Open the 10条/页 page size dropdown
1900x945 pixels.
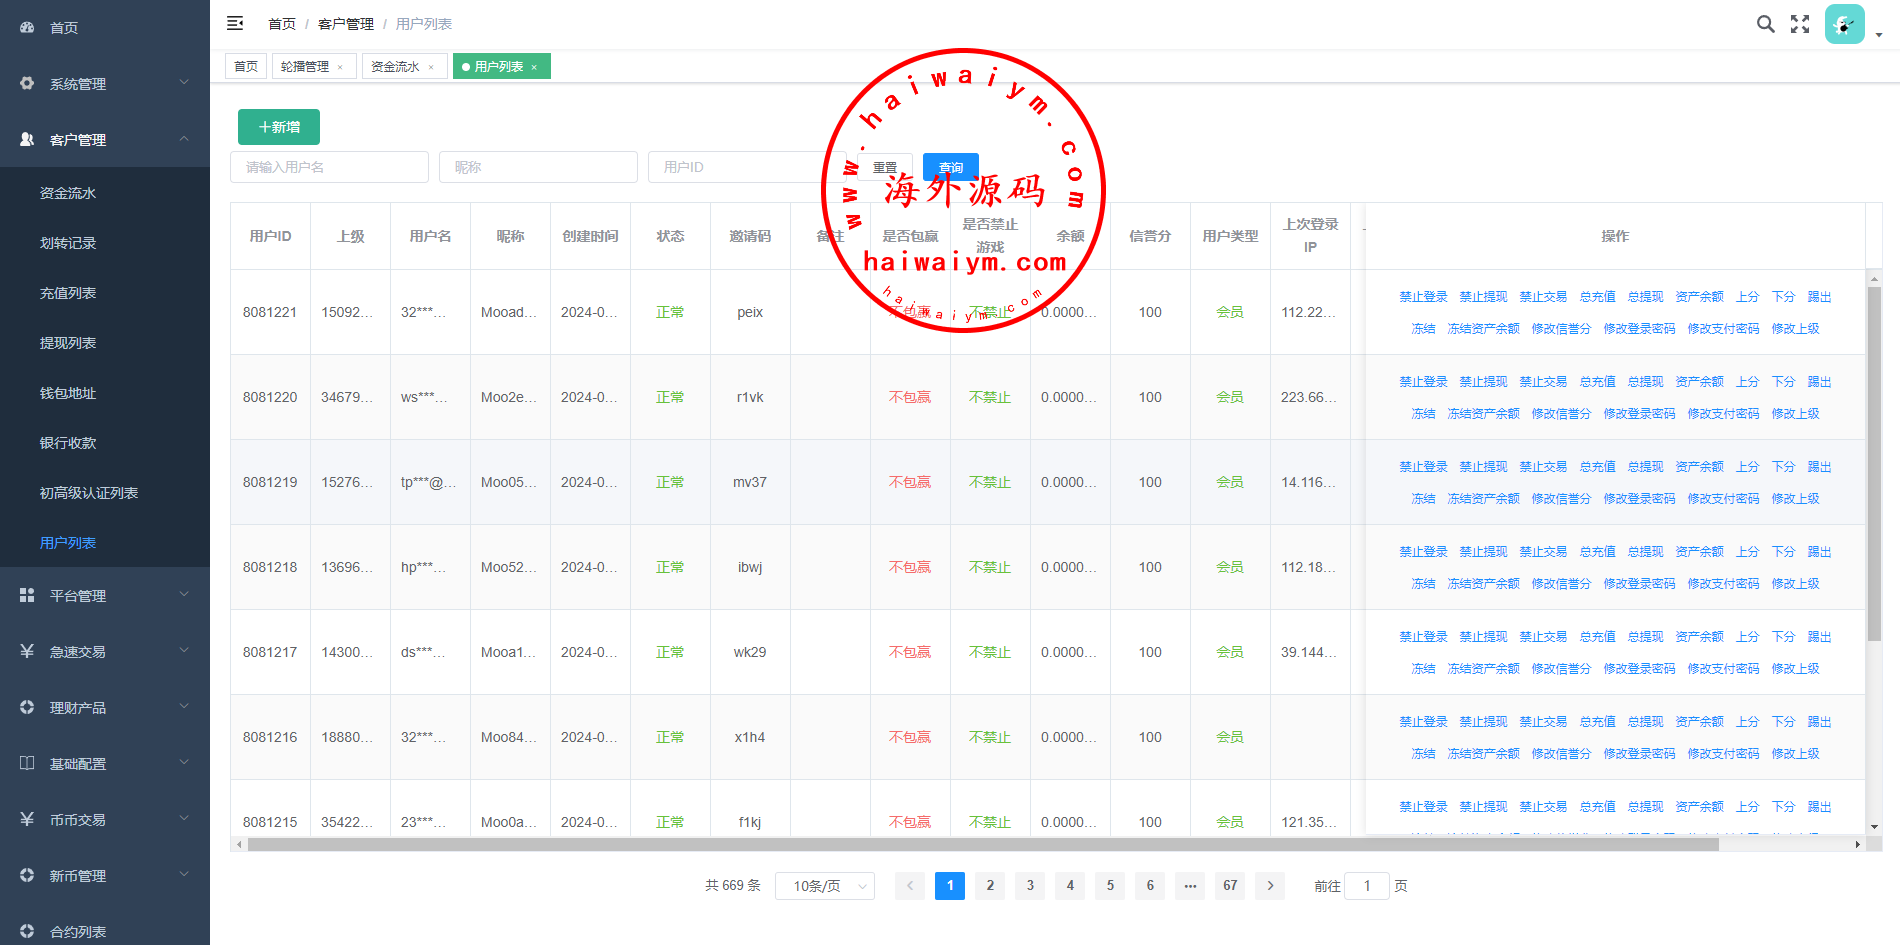pyautogui.click(x=824, y=886)
